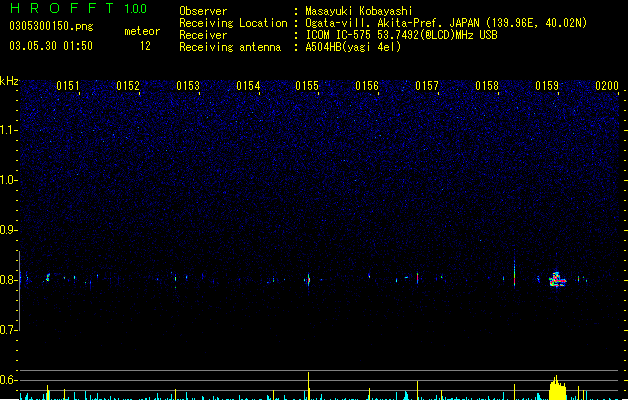Viewport: 629px width, 400px height.
Task: Click the 0151 time marker label
Action: point(68,86)
